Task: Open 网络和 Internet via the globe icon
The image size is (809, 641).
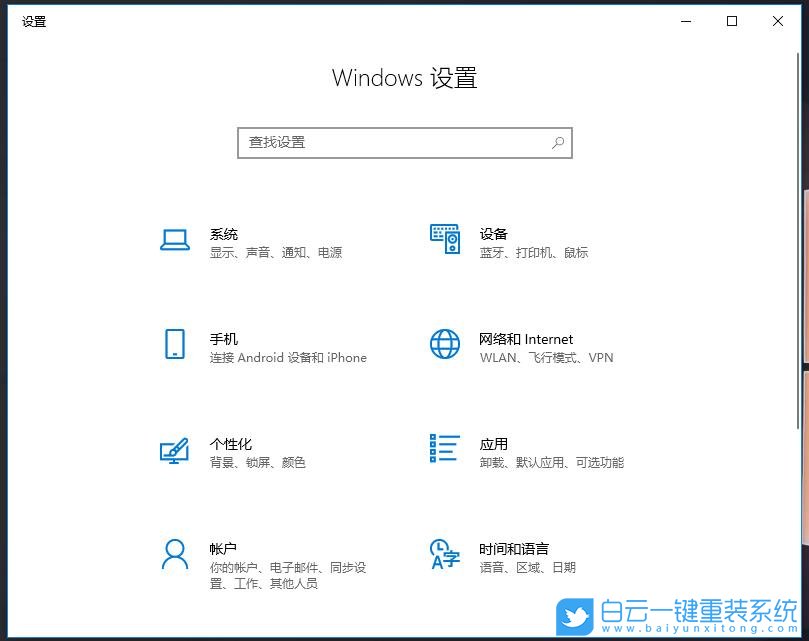Action: click(x=444, y=346)
